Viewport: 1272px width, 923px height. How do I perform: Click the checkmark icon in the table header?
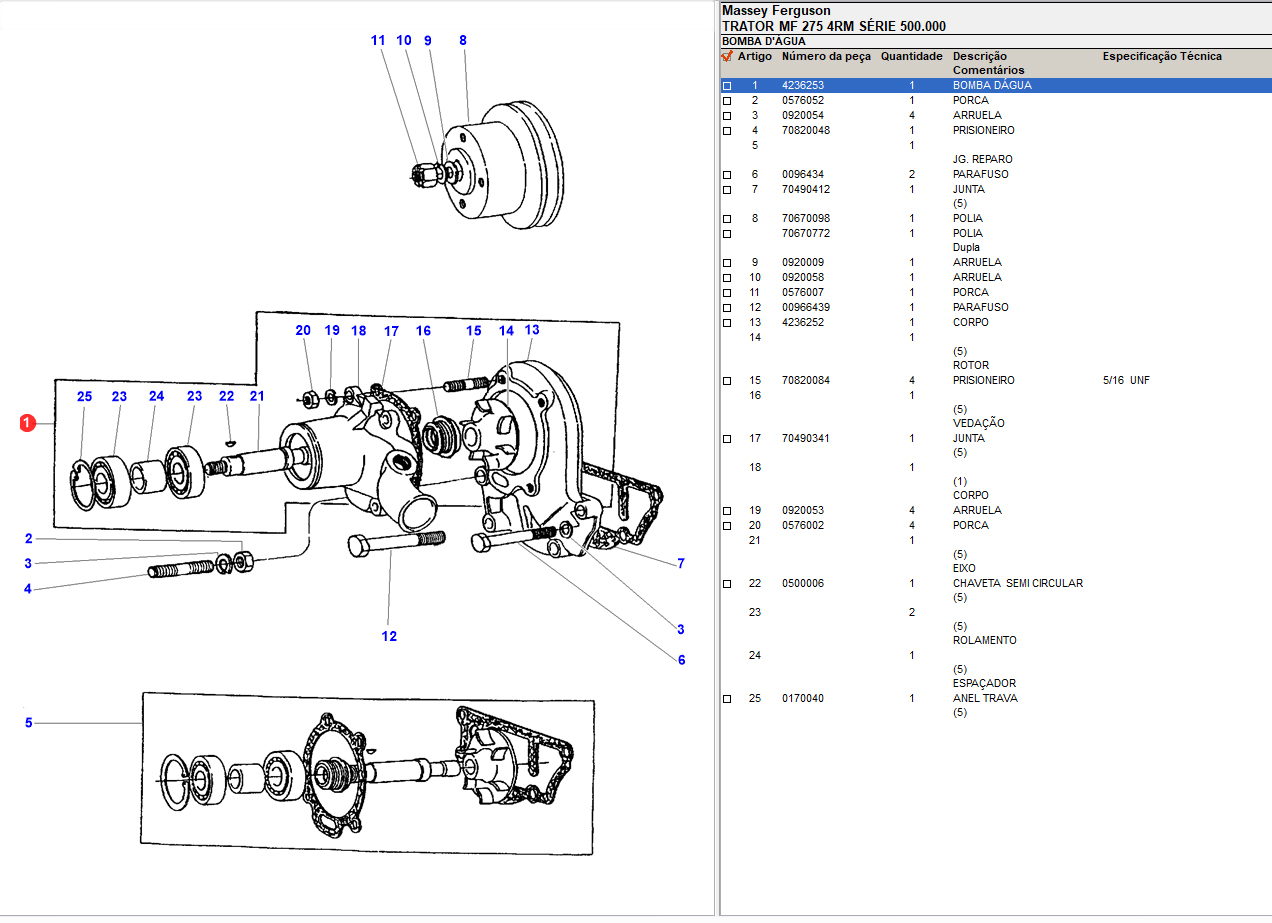point(727,57)
